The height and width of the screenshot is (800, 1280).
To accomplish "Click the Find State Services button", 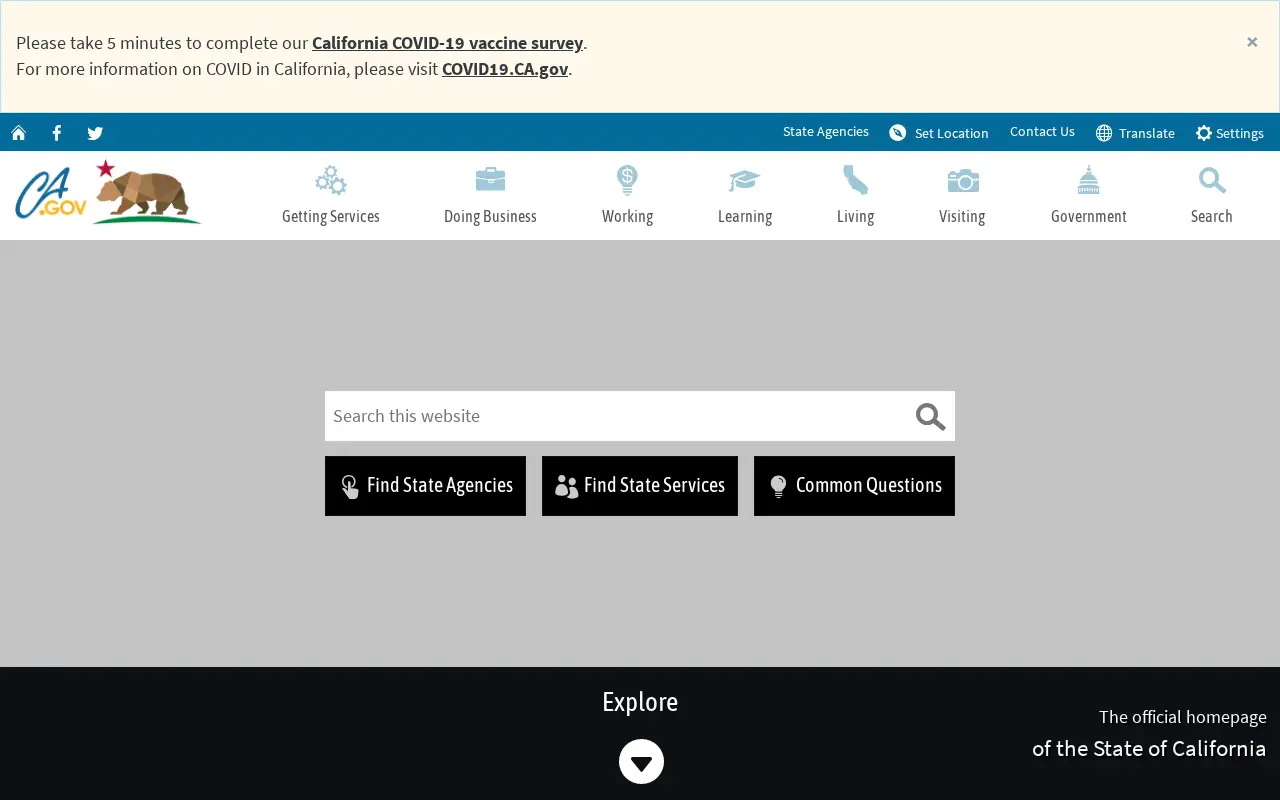I will click(x=640, y=486).
